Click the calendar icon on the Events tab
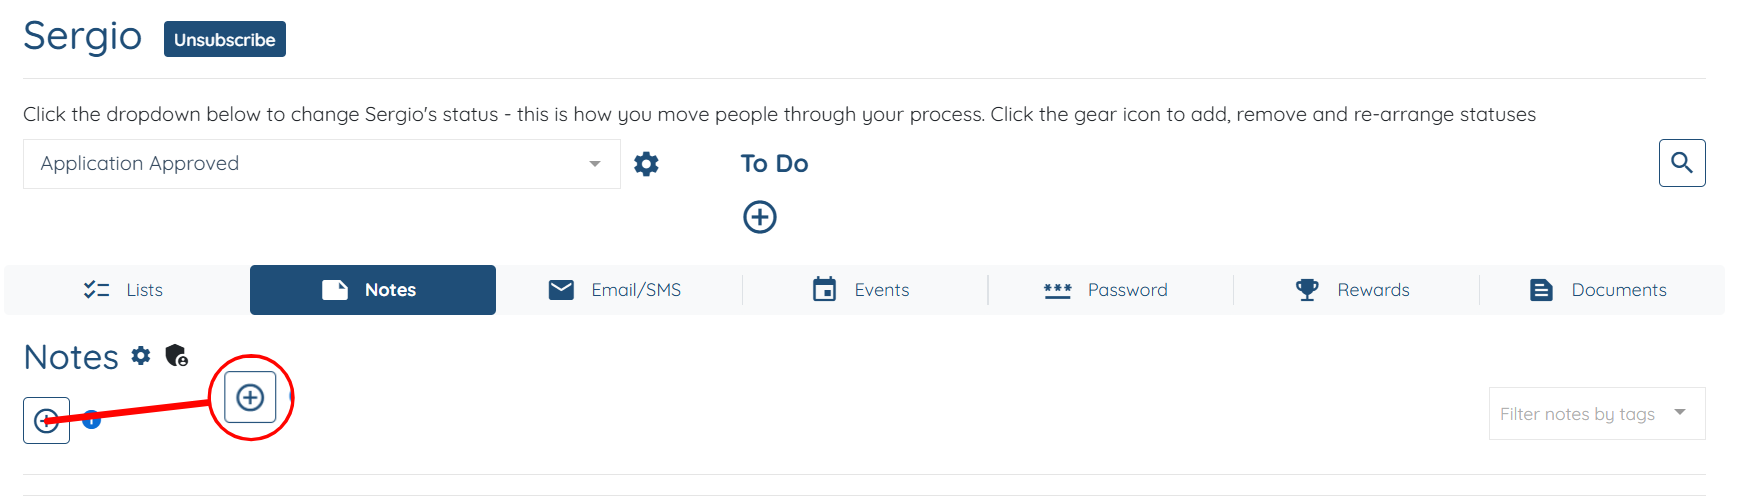The width and height of the screenshot is (1737, 496). pos(825,290)
